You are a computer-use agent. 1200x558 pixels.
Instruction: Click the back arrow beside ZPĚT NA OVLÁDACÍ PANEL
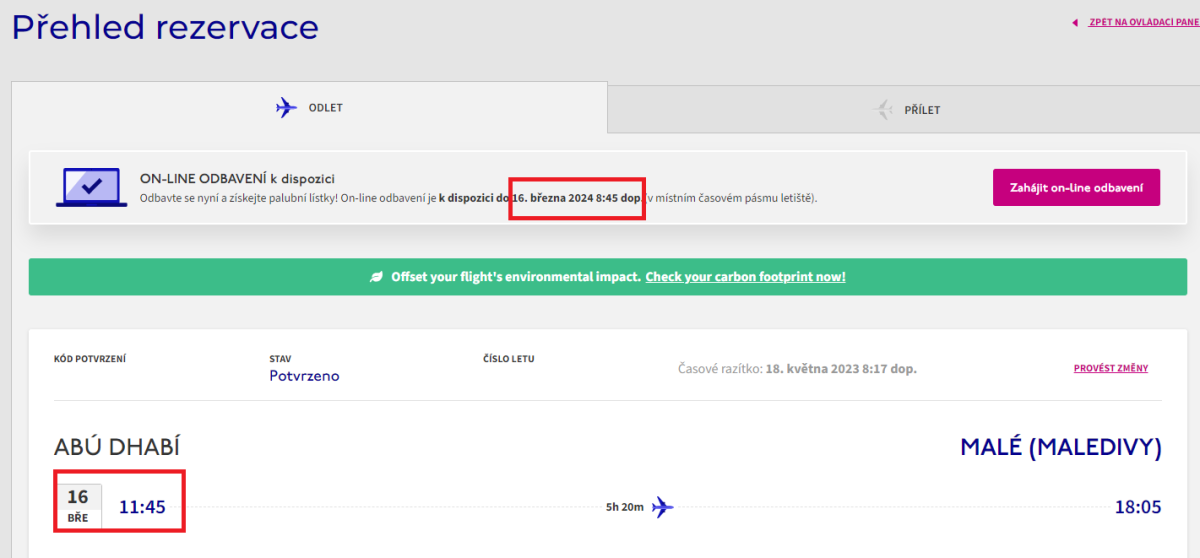point(1075,22)
